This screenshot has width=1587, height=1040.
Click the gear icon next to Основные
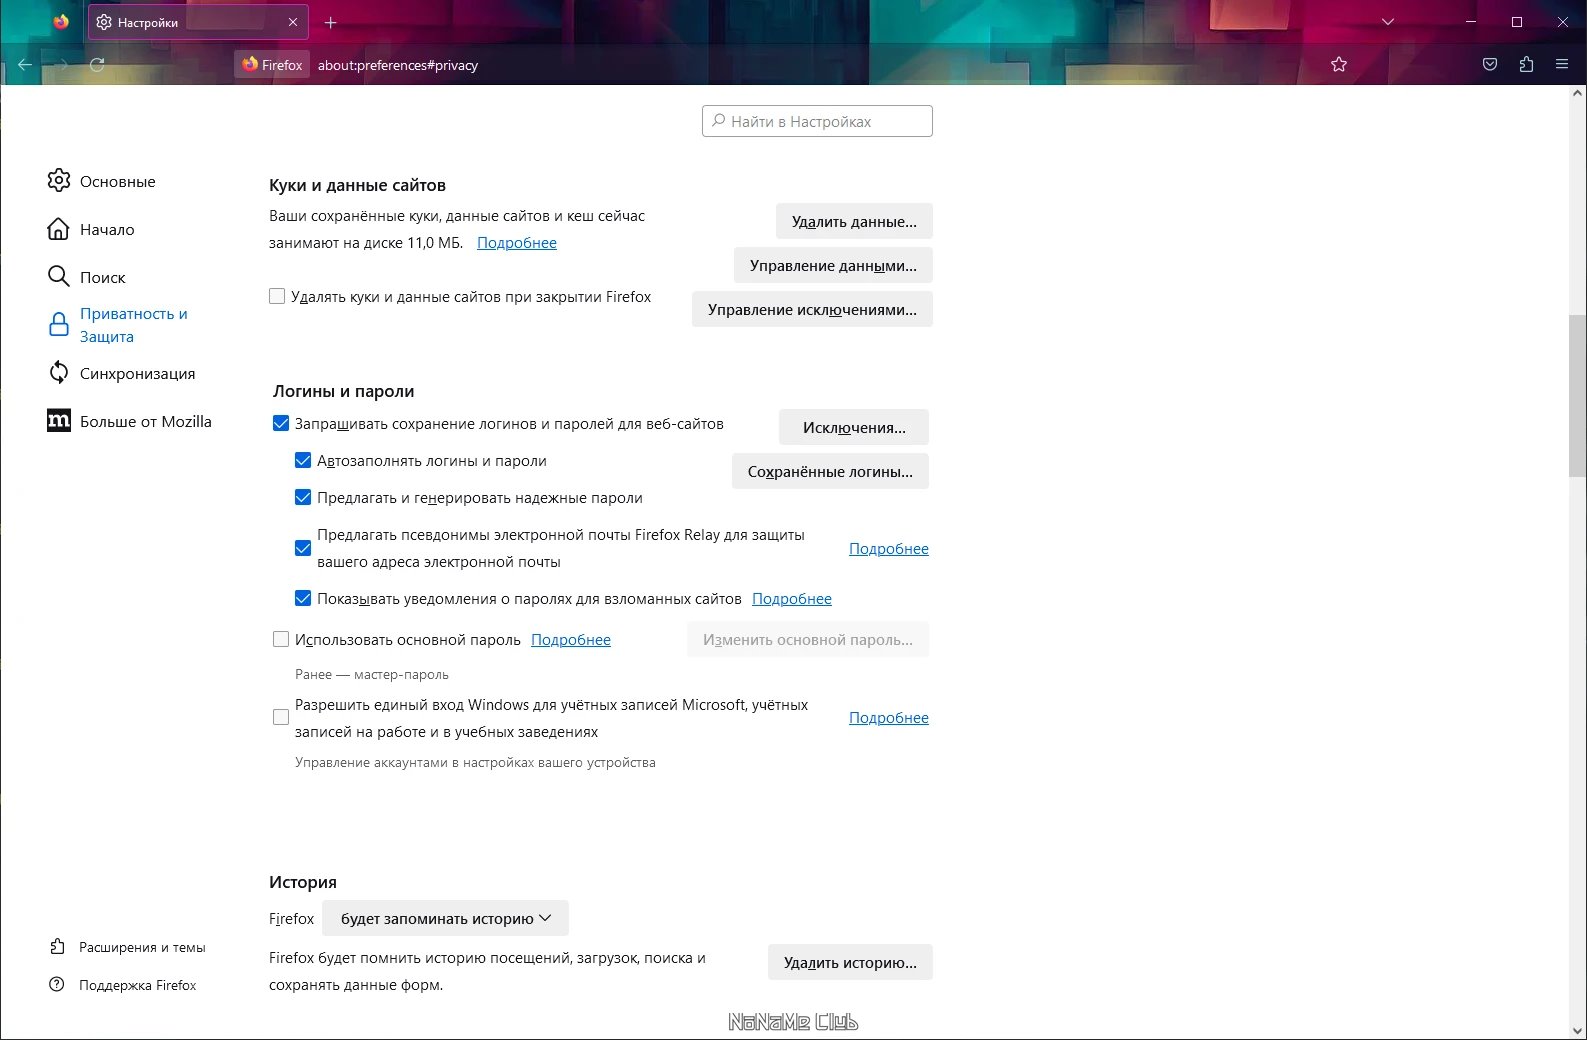click(x=59, y=180)
